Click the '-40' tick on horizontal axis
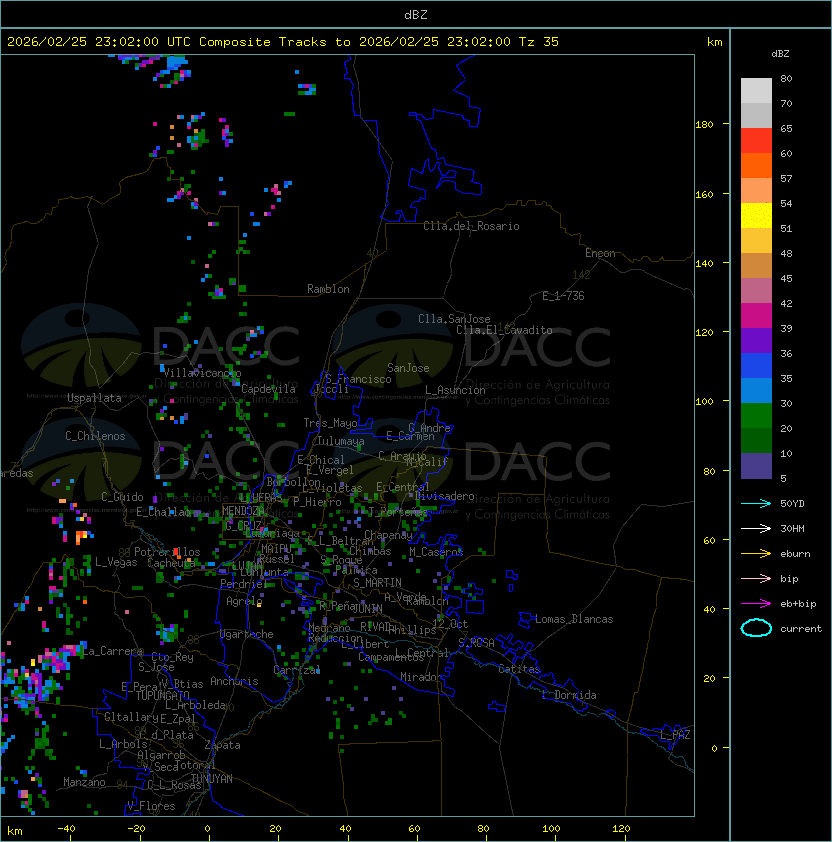Image resolution: width=832 pixels, height=842 pixels. pos(67,828)
